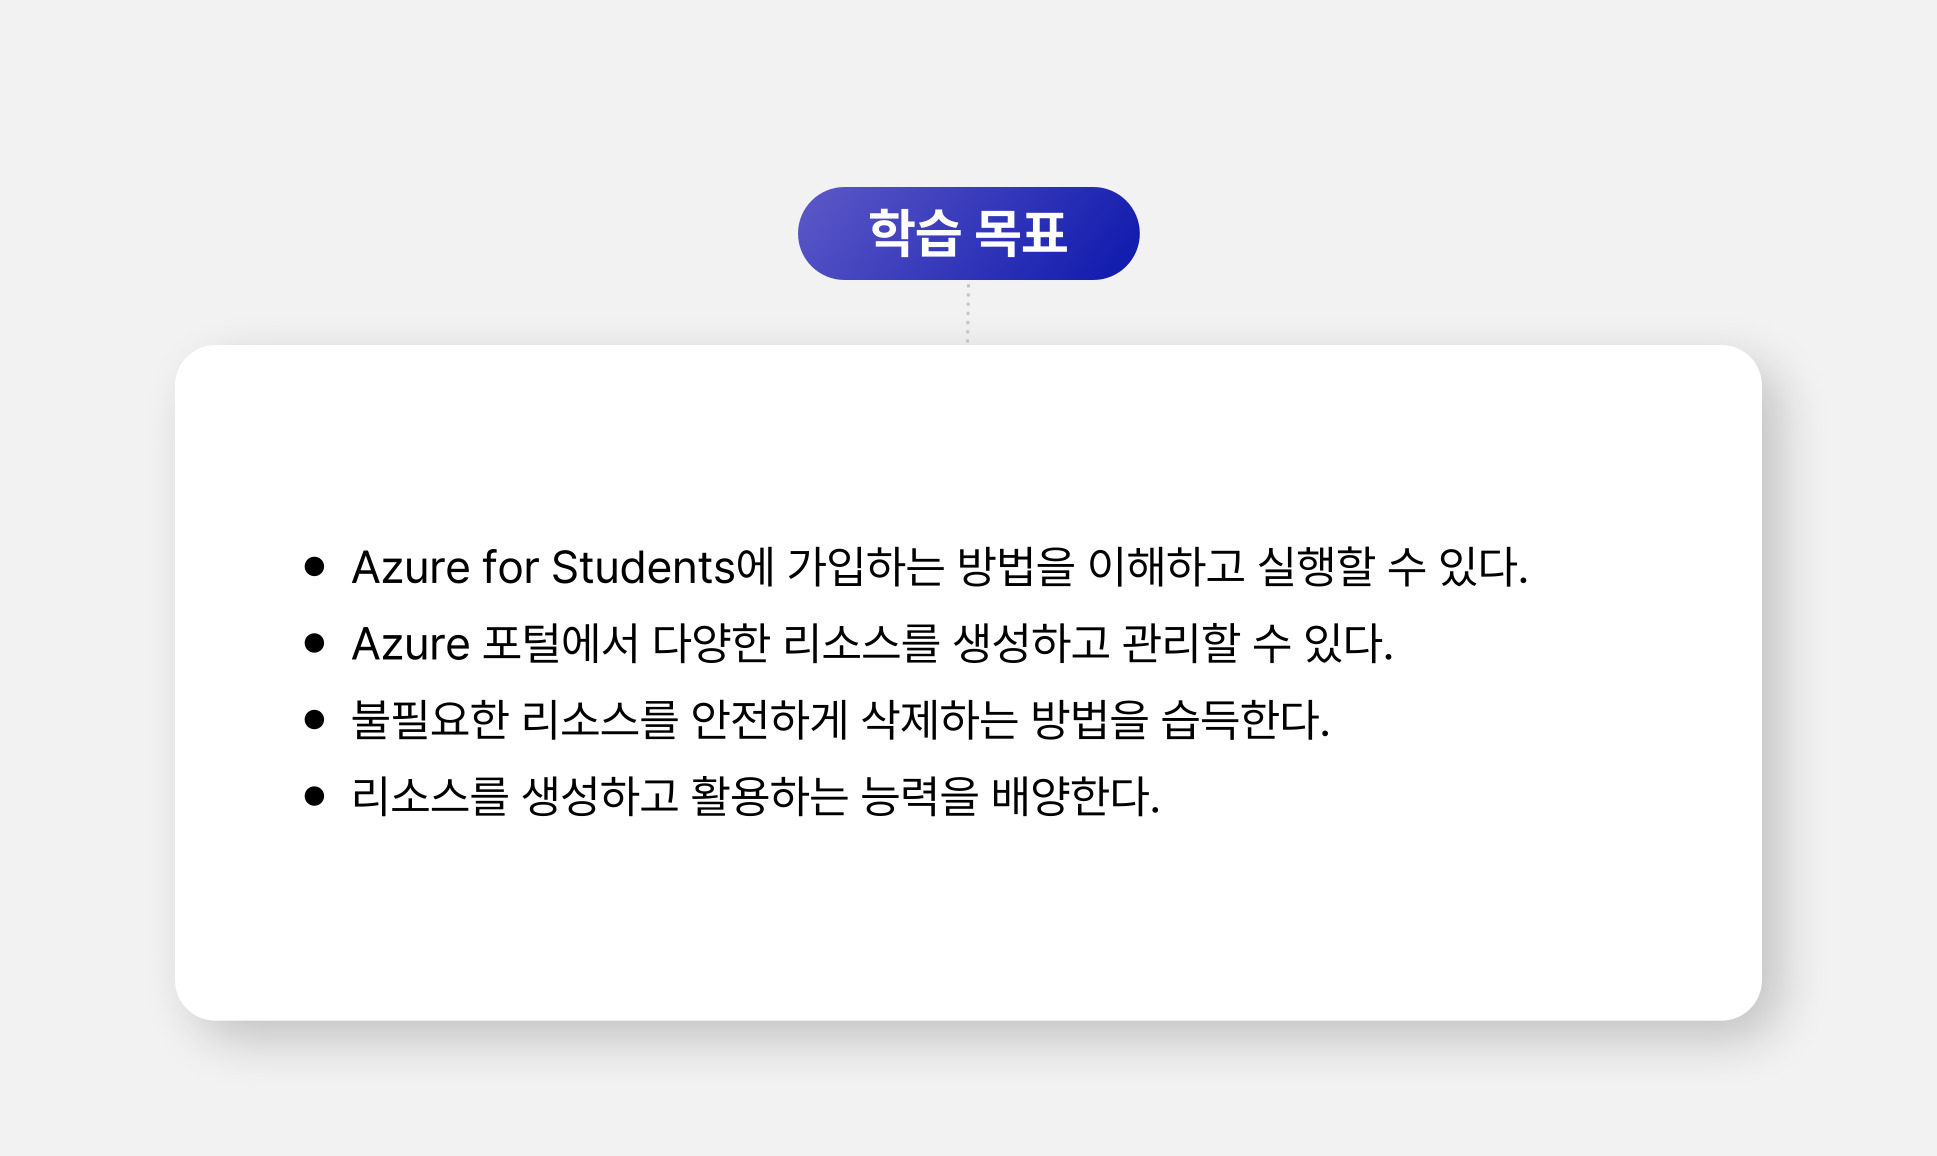Click the word "활용하는" in fourth bullet
The image size is (1937, 1156).
769,796
